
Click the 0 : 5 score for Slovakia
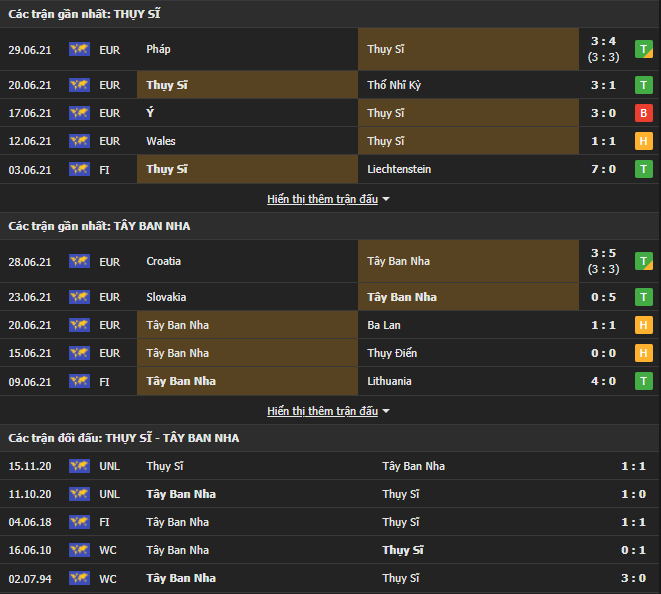point(603,297)
